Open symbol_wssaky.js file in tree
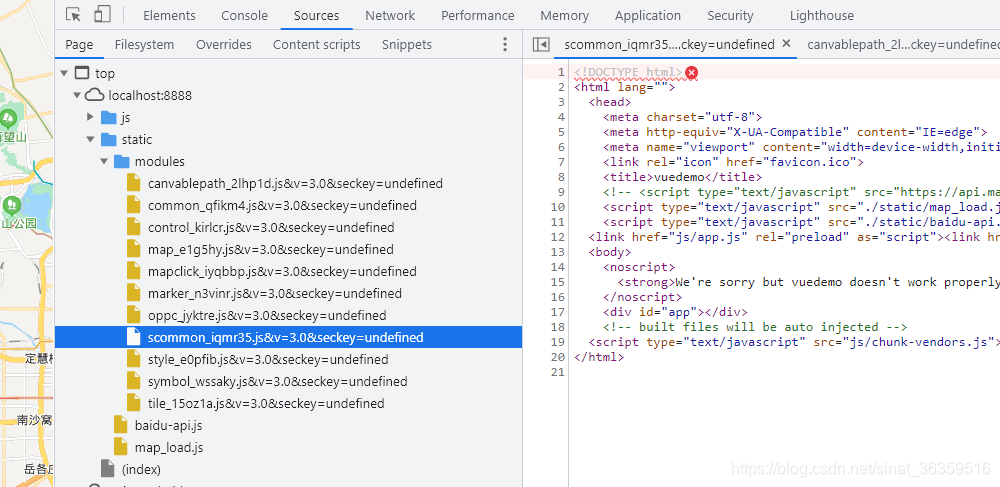The image size is (1000, 487). point(277,381)
